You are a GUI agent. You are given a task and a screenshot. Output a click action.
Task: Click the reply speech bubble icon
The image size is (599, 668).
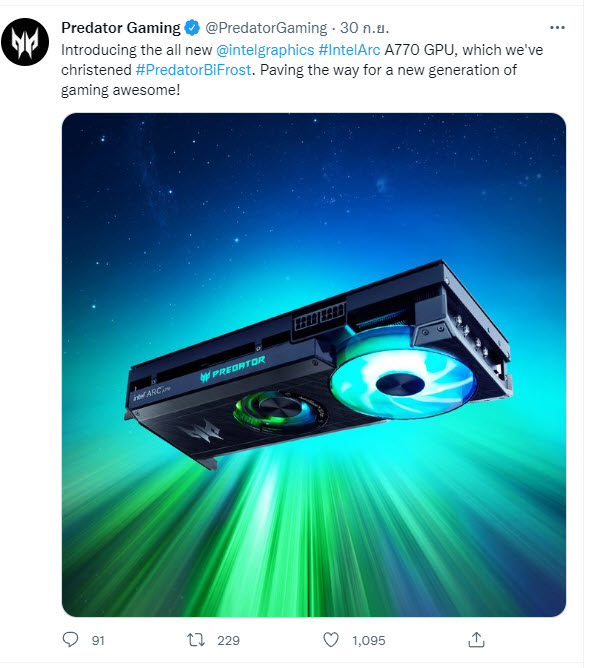(x=70, y=639)
